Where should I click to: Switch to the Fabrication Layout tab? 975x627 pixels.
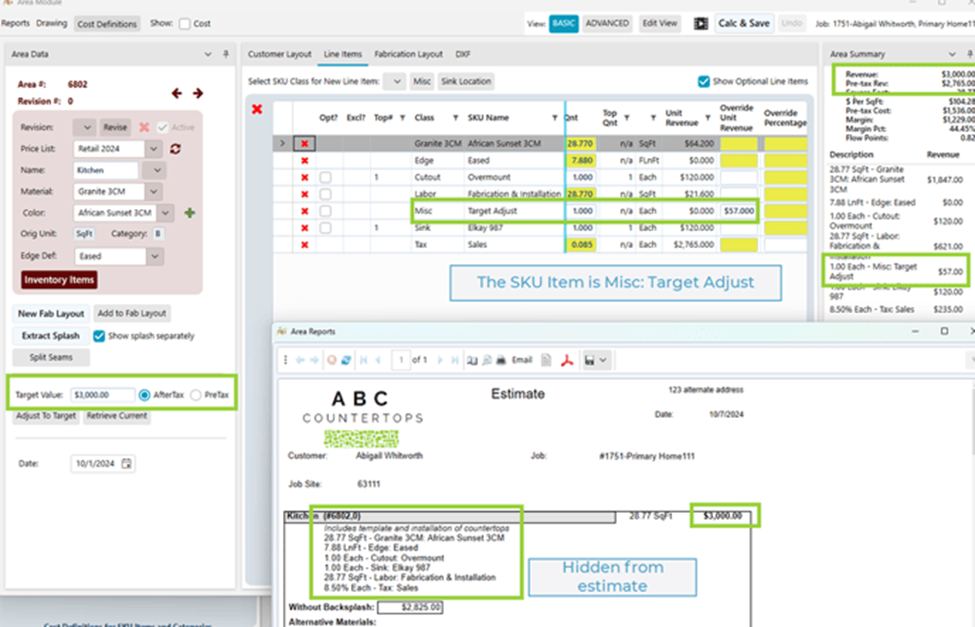pos(409,54)
